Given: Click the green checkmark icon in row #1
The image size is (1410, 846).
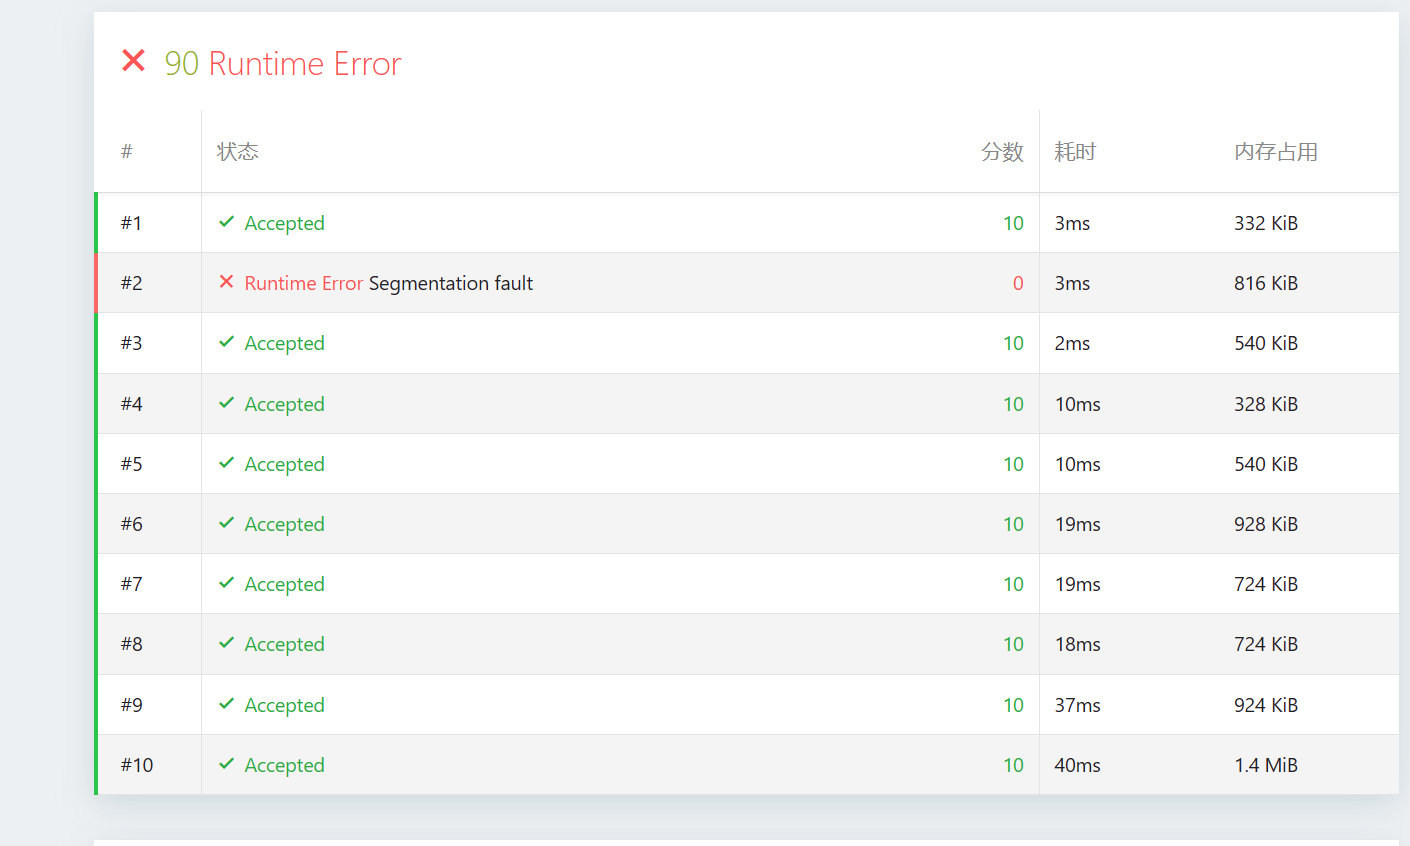Looking at the screenshot, I should 227,222.
